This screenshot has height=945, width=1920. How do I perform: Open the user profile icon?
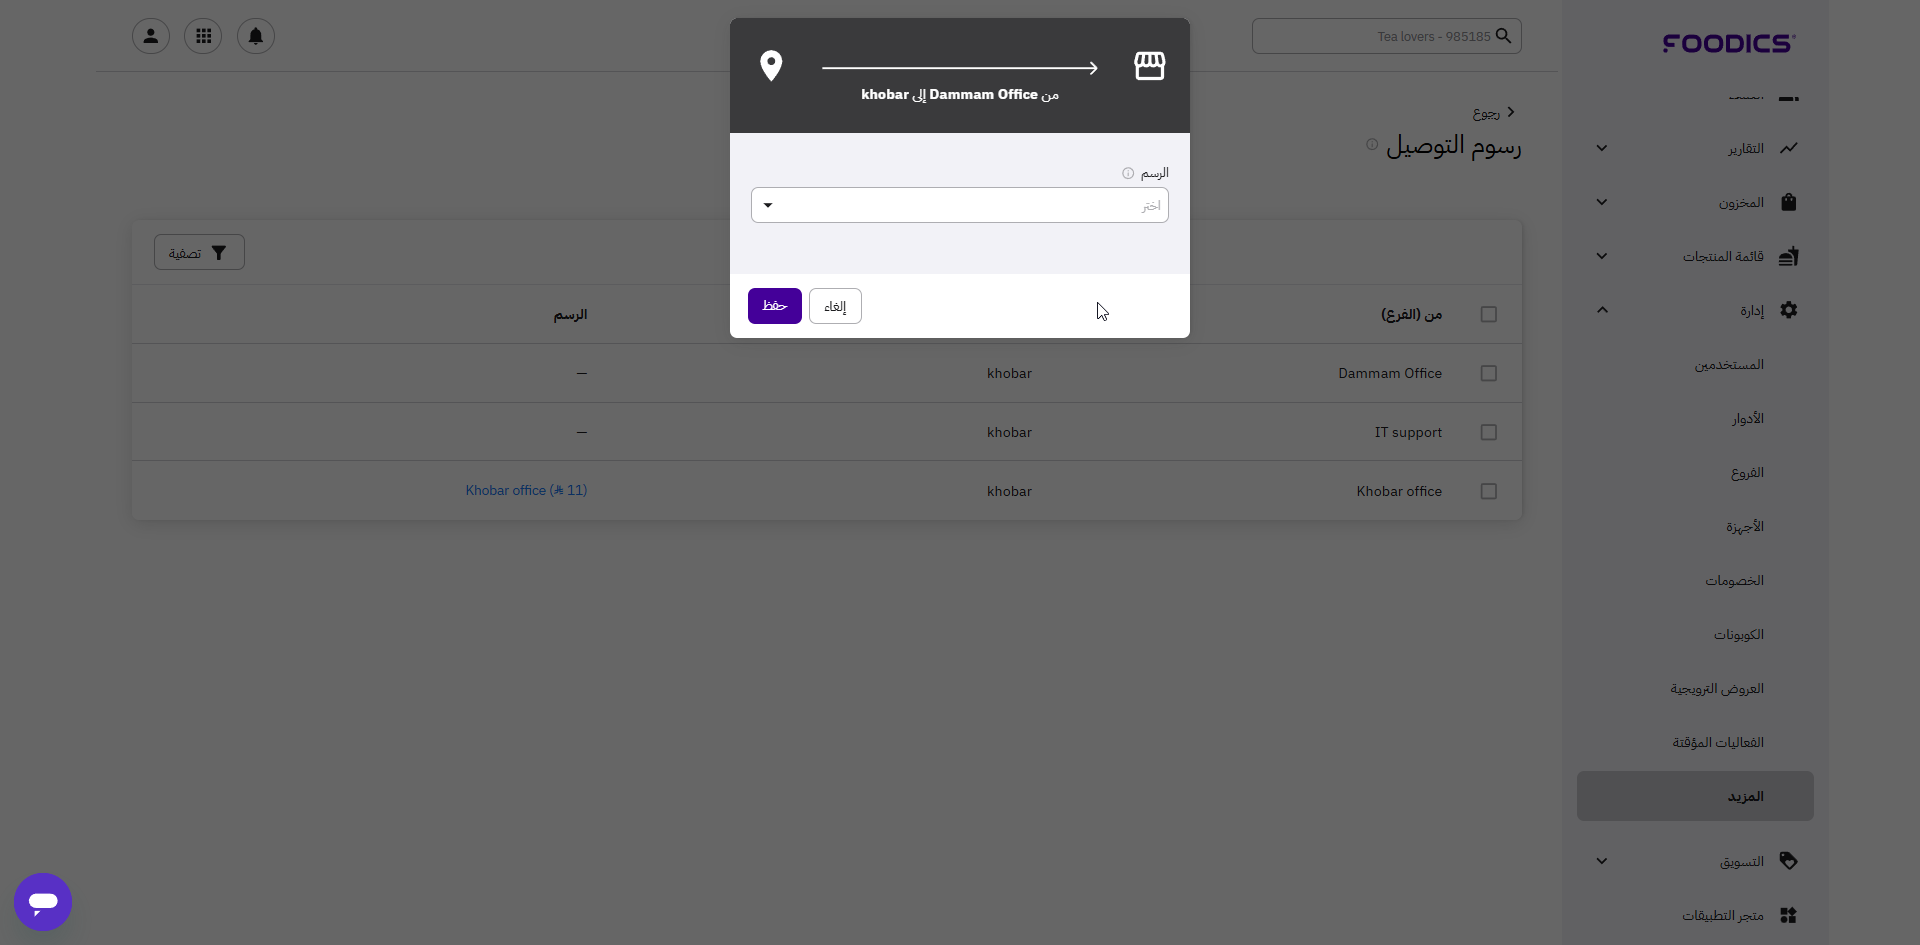[151, 36]
